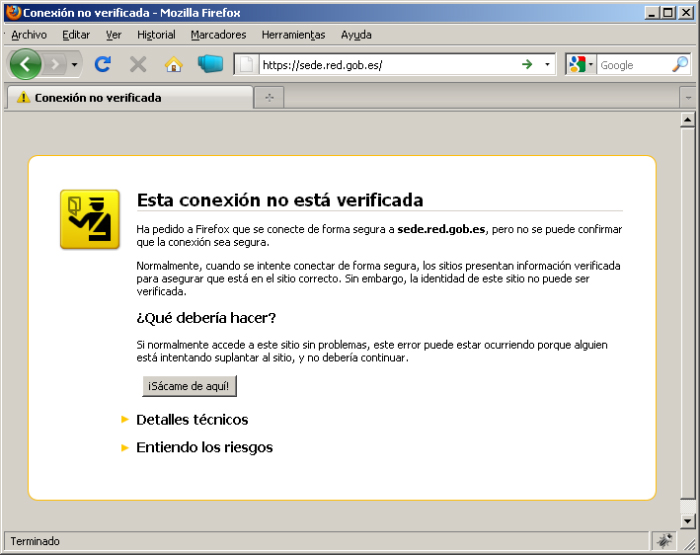Select the Conexión no verificada tab
This screenshot has width=700, height=555.
pyautogui.click(x=130, y=97)
